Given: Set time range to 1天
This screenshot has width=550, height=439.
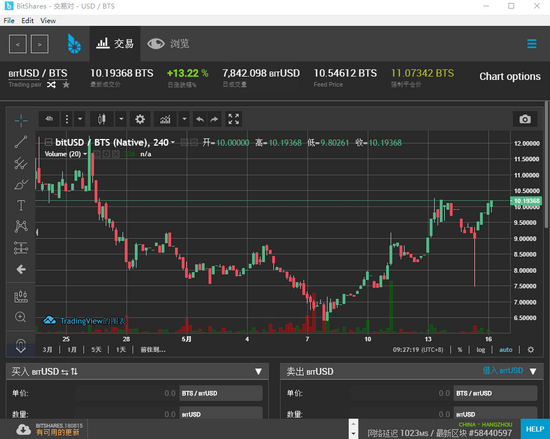Looking at the screenshot, I should point(121,350).
